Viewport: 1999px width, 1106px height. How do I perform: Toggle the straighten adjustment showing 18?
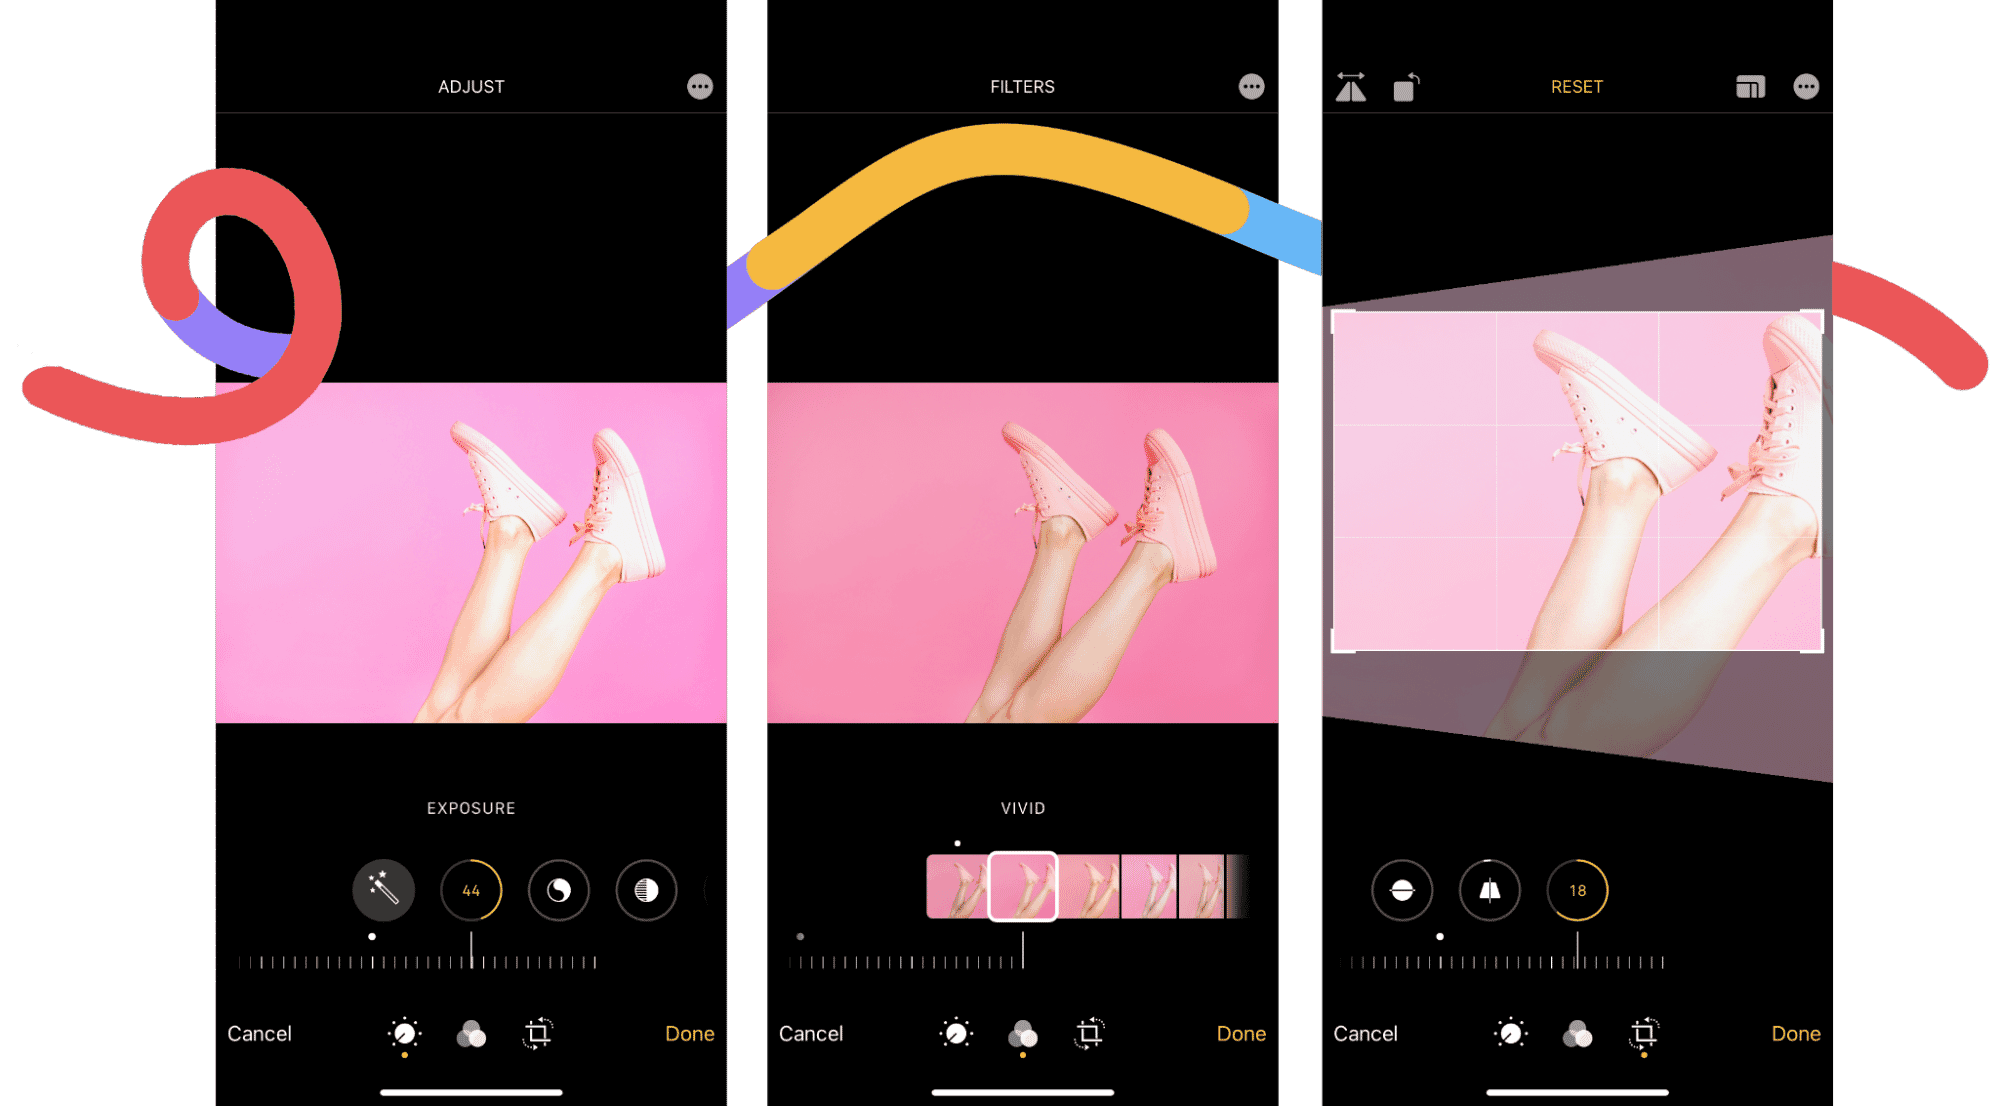click(1578, 890)
